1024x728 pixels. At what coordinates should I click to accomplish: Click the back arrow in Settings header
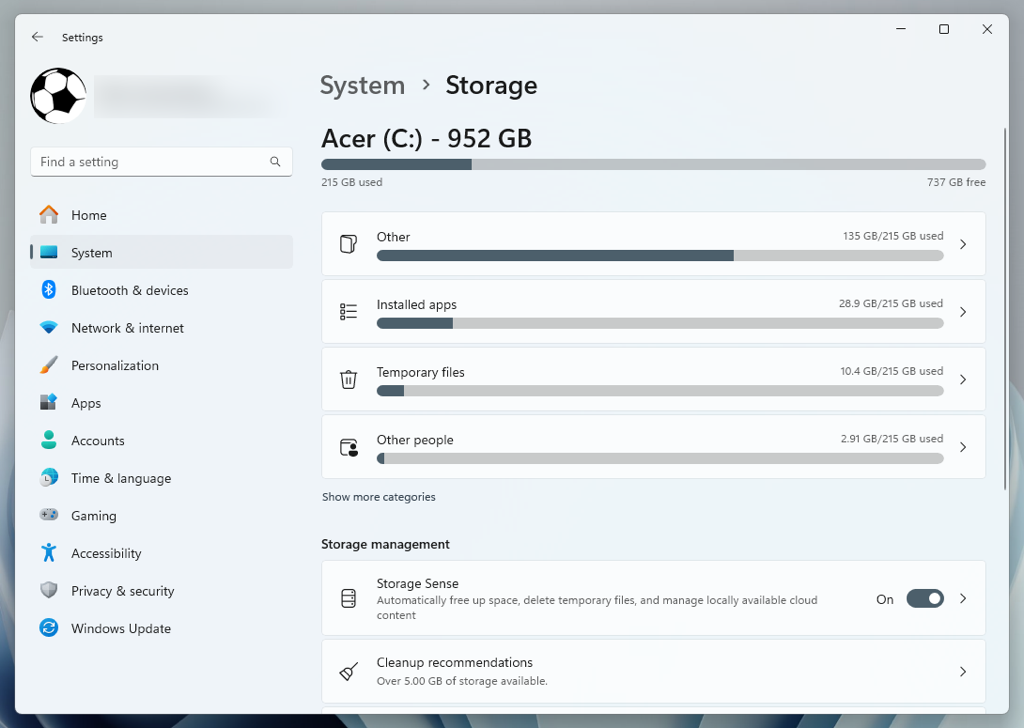37,37
